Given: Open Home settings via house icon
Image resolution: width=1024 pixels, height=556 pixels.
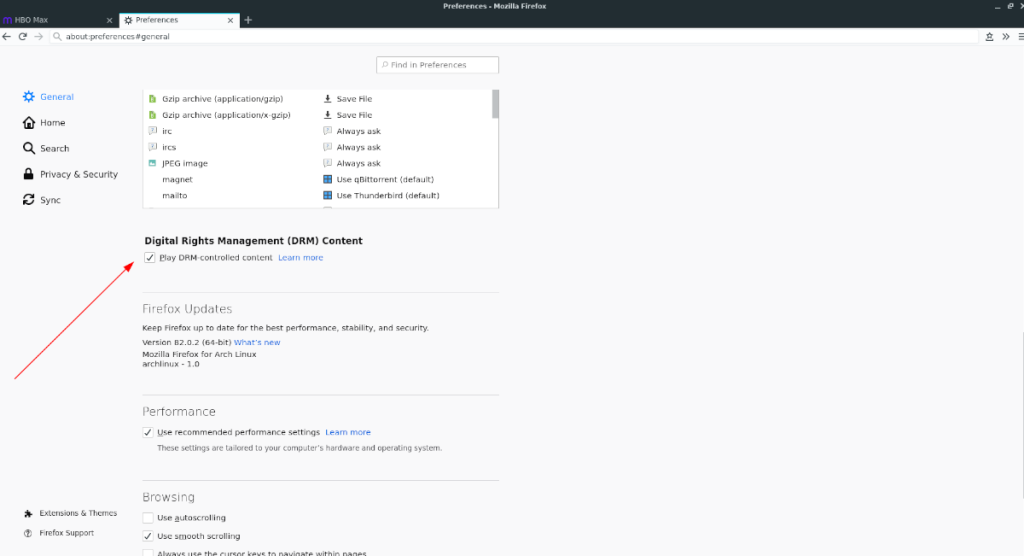Looking at the screenshot, I should coord(29,122).
